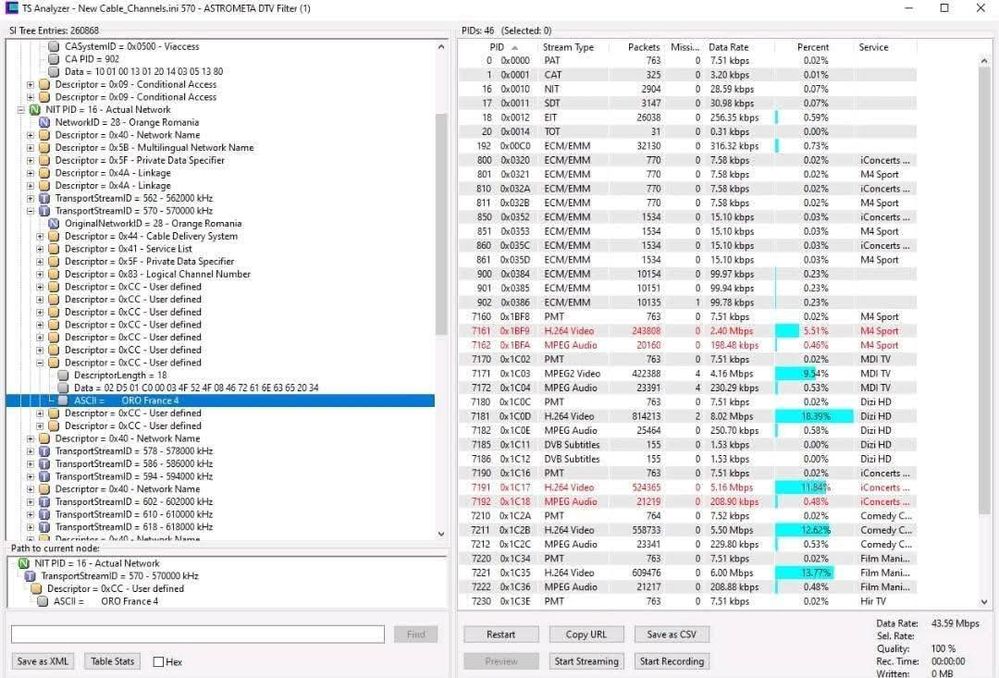Click the NetworkID 28 Orange Romania icon

tap(44, 122)
